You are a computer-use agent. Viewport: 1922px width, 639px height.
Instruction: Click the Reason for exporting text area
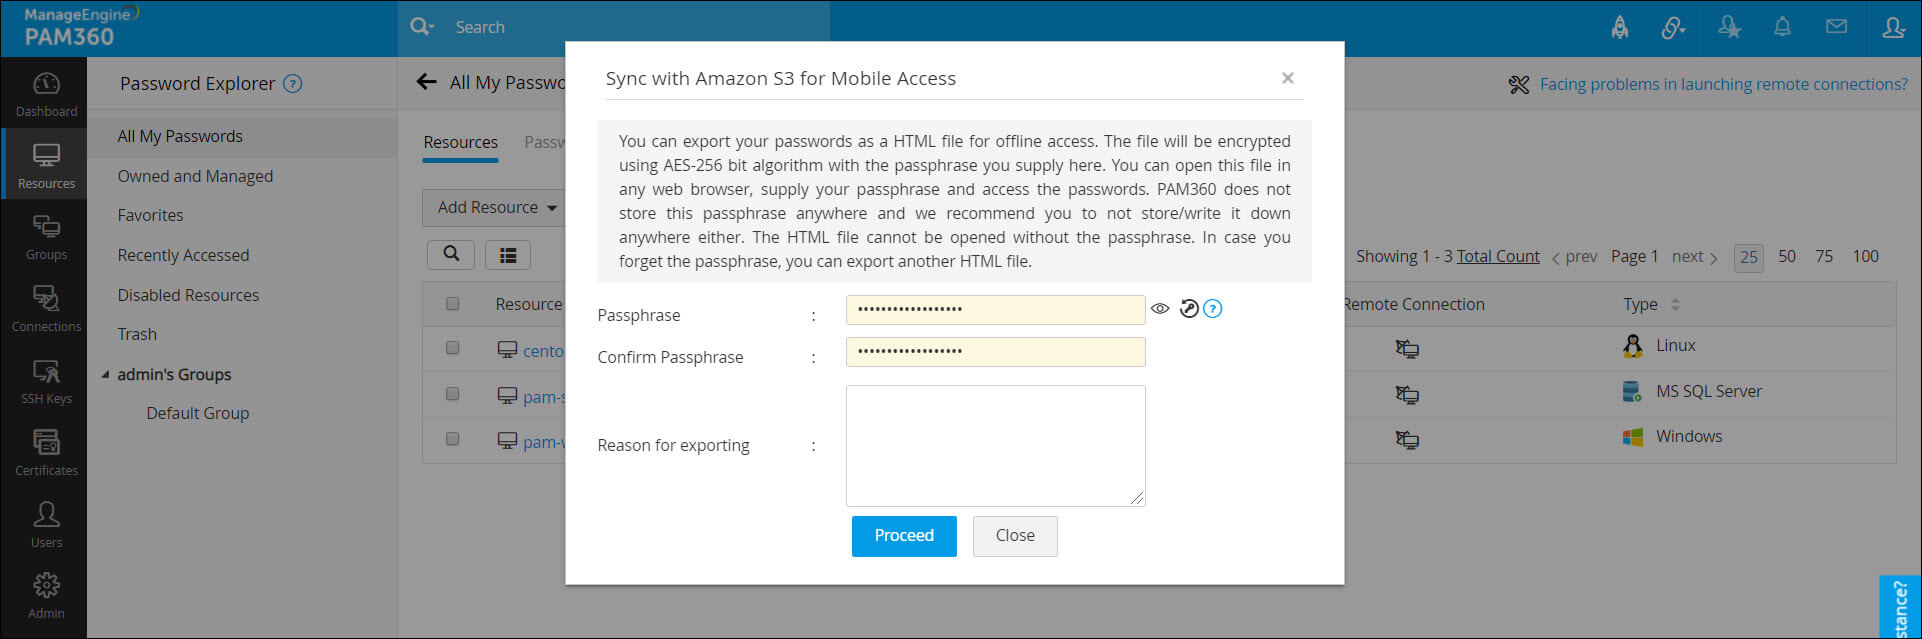click(x=995, y=445)
